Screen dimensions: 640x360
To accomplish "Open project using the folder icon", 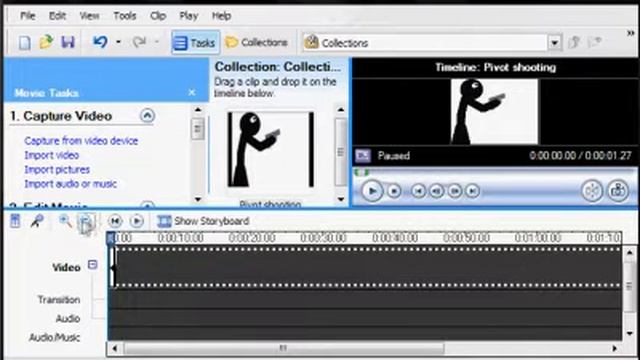I will [x=46, y=42].
